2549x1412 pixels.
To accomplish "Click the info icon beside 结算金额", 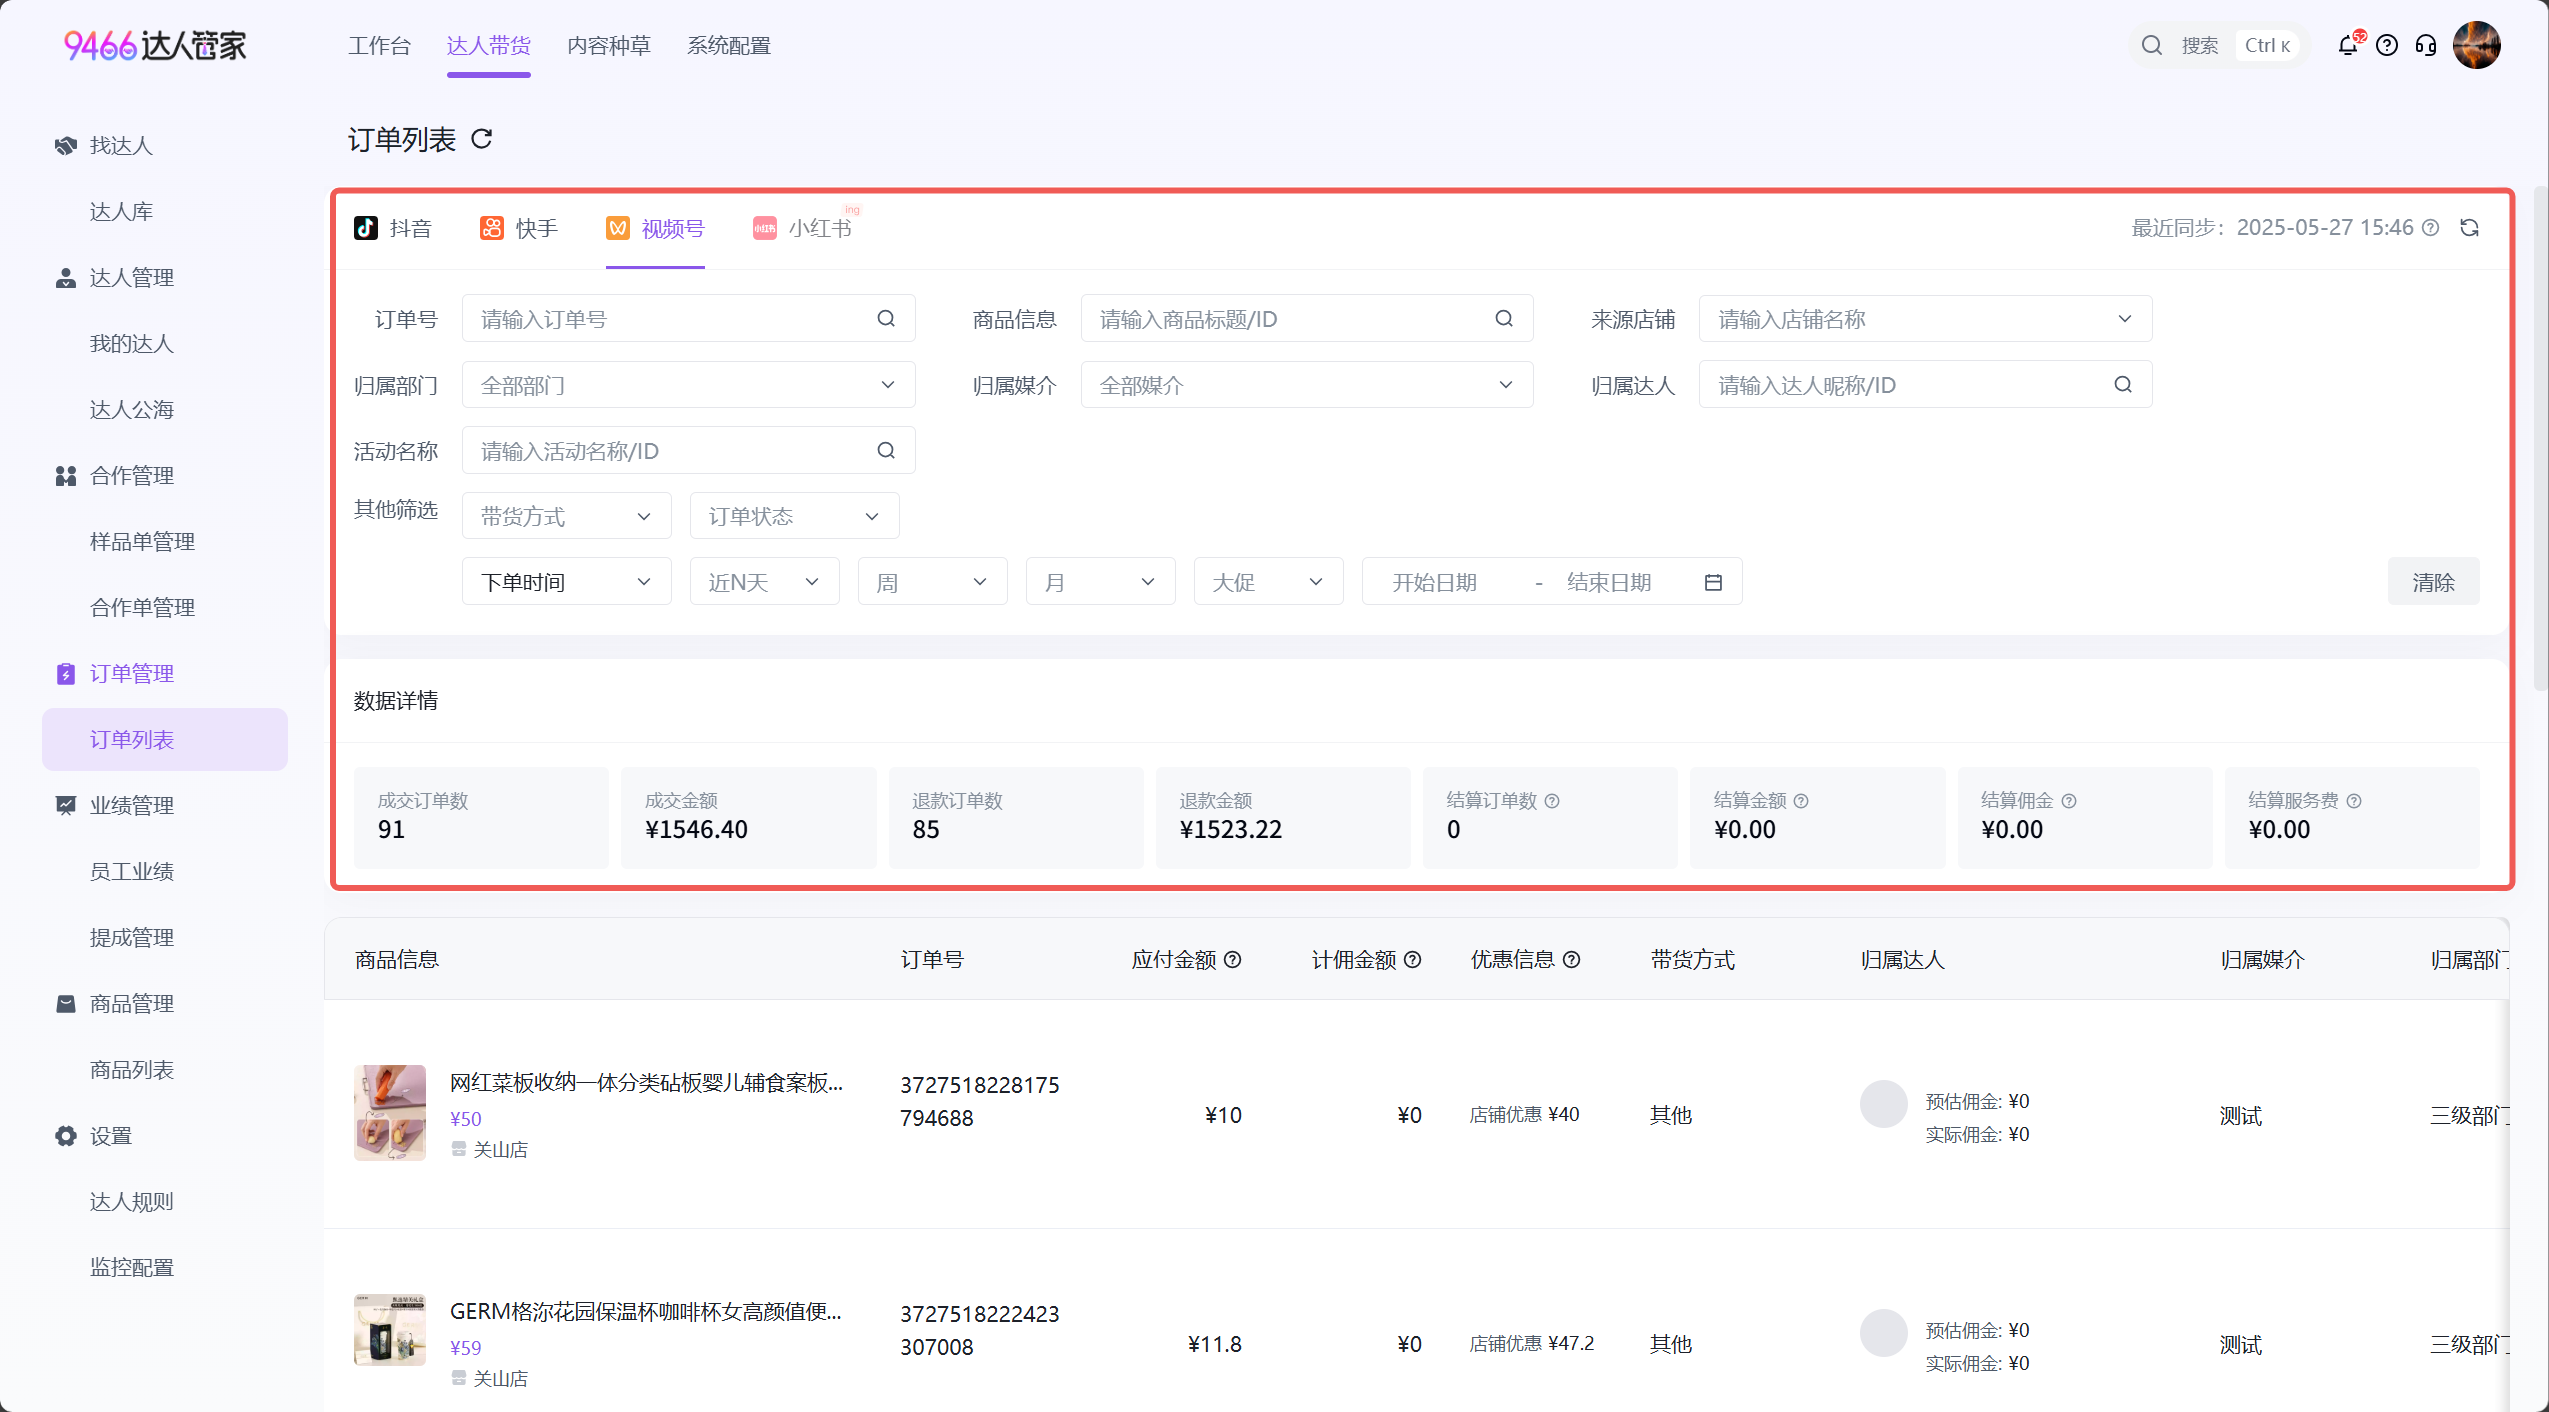I will tap(1801, 801).
